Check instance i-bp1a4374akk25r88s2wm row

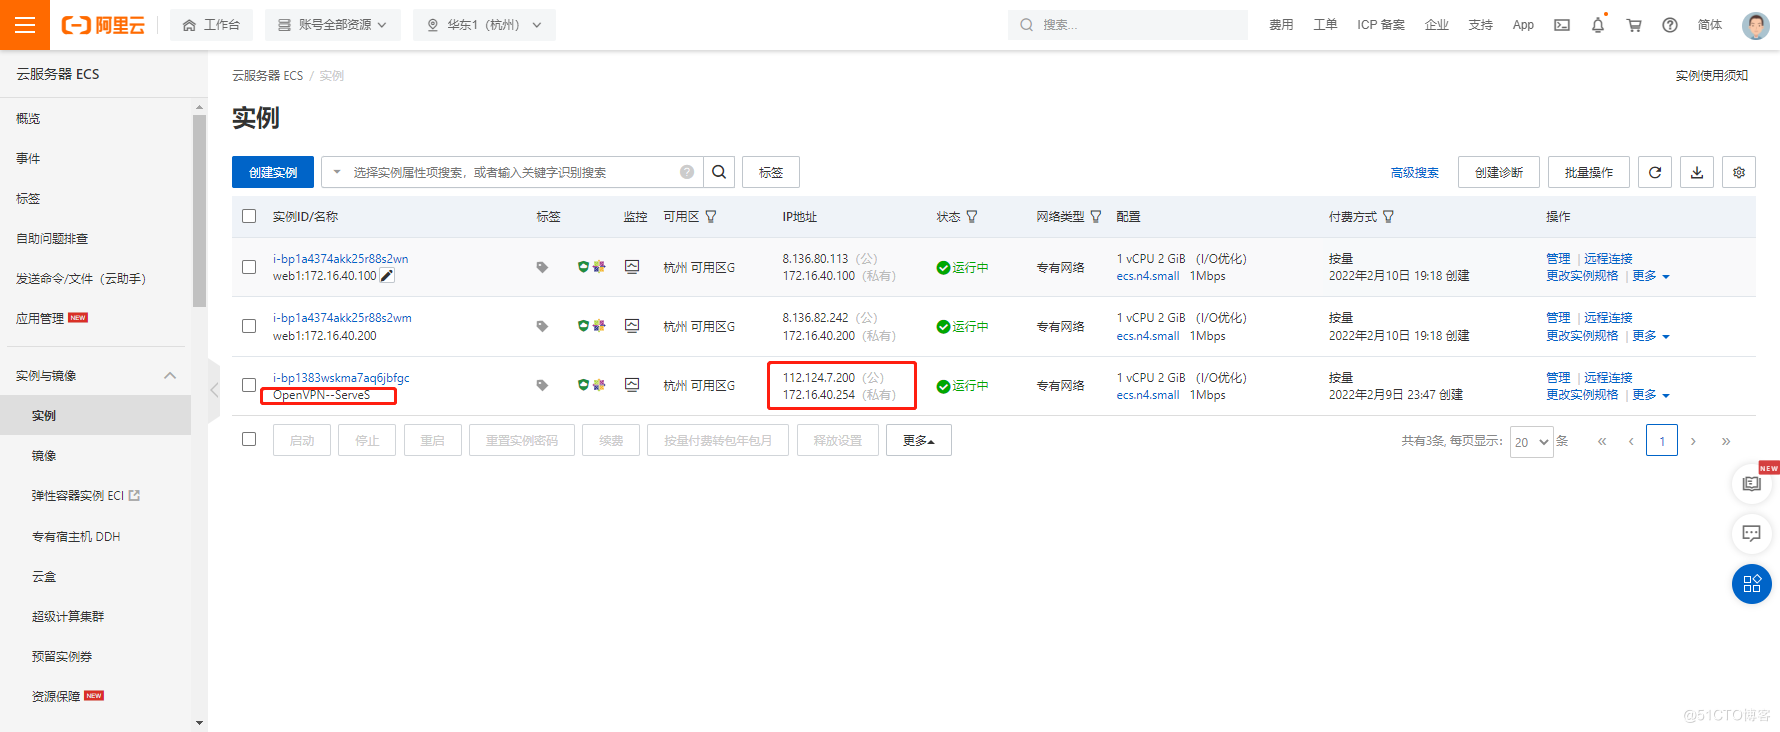(249, 326)
